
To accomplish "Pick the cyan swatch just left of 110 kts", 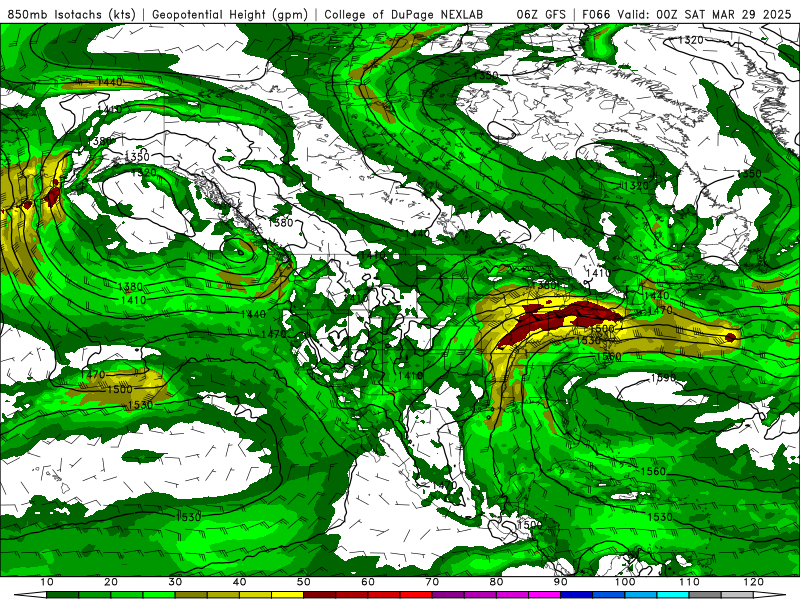I will point(673,595).
